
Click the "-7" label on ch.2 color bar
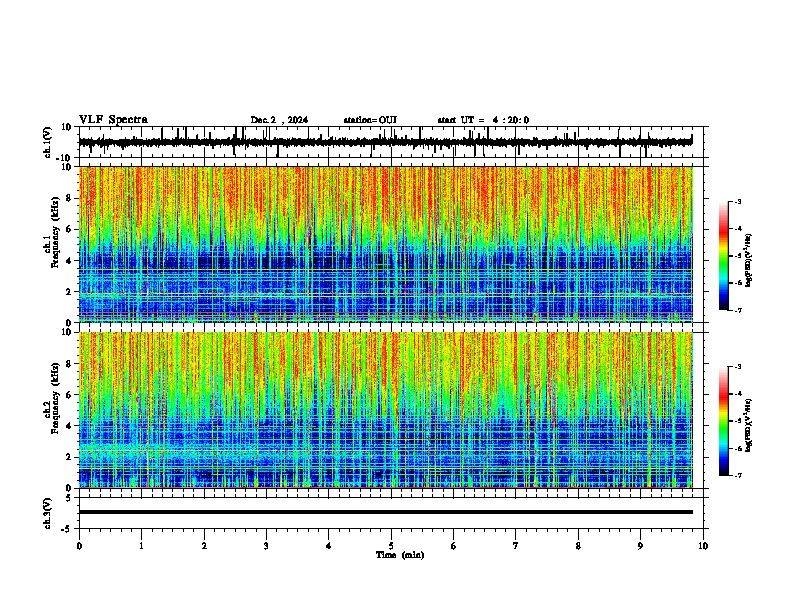738,476
